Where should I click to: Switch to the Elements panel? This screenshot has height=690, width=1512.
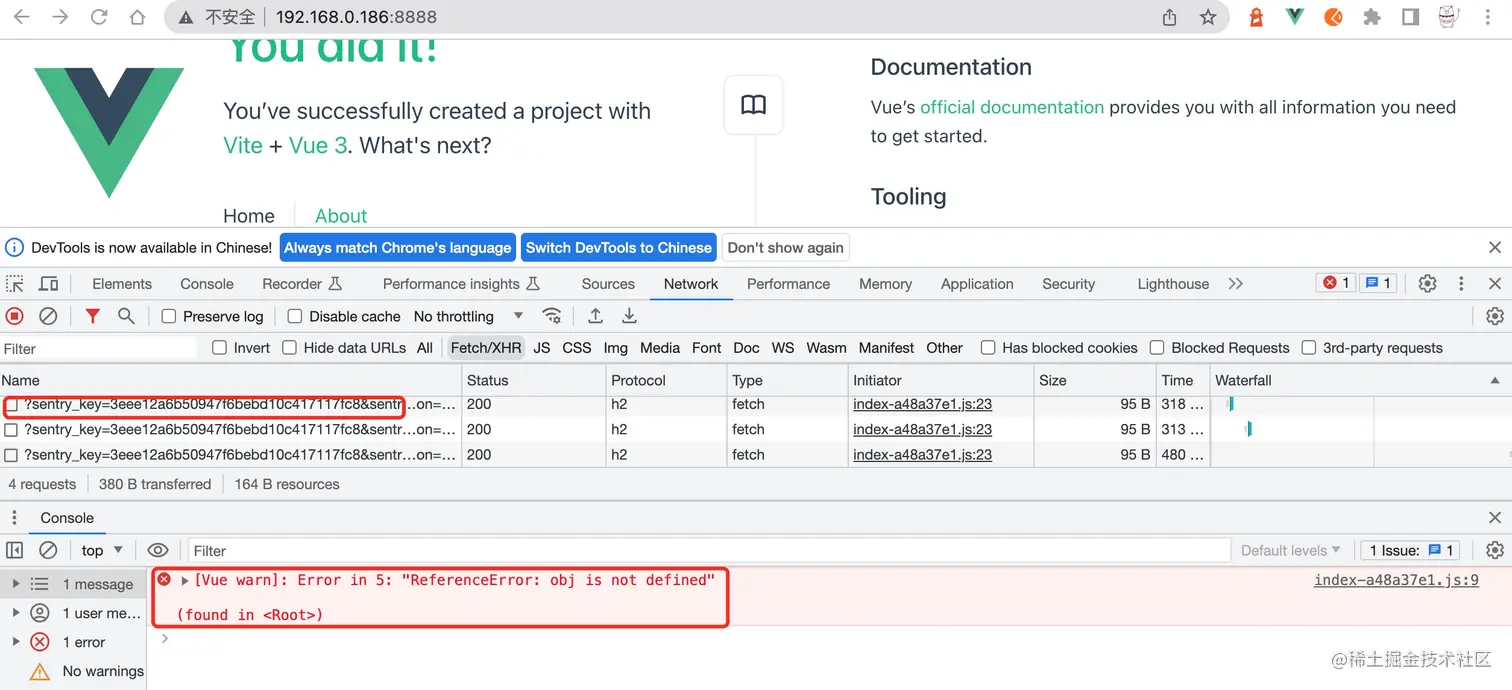(x=121, y=283)
